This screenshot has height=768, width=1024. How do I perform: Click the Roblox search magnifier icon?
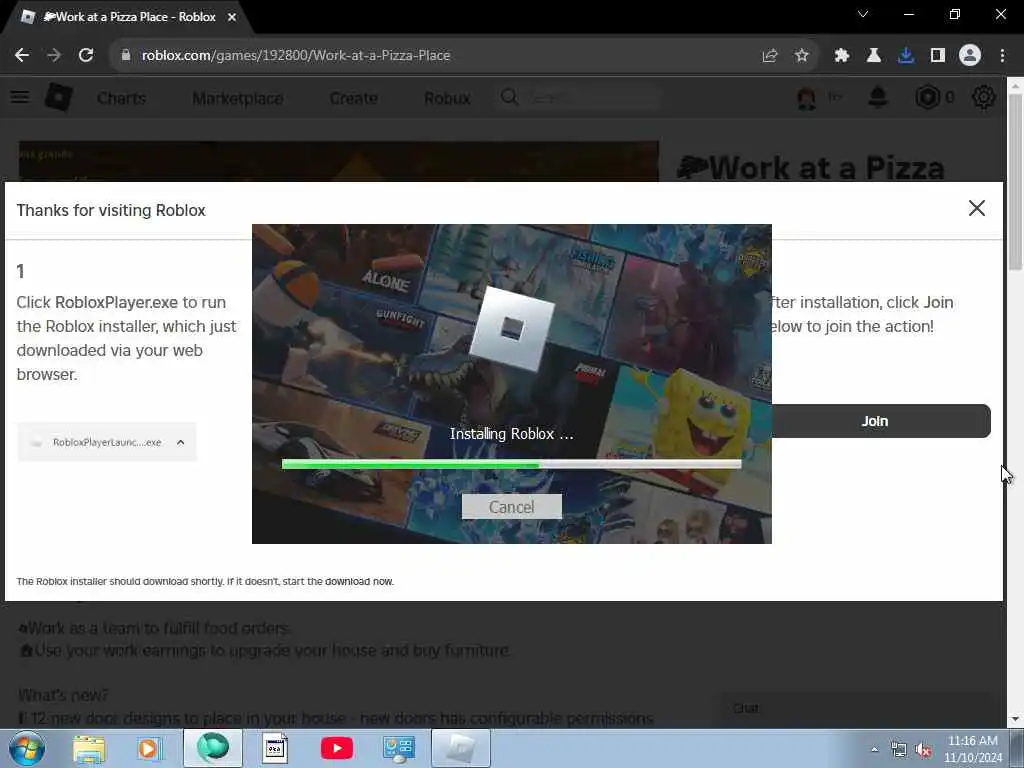[x=509, y=97]
